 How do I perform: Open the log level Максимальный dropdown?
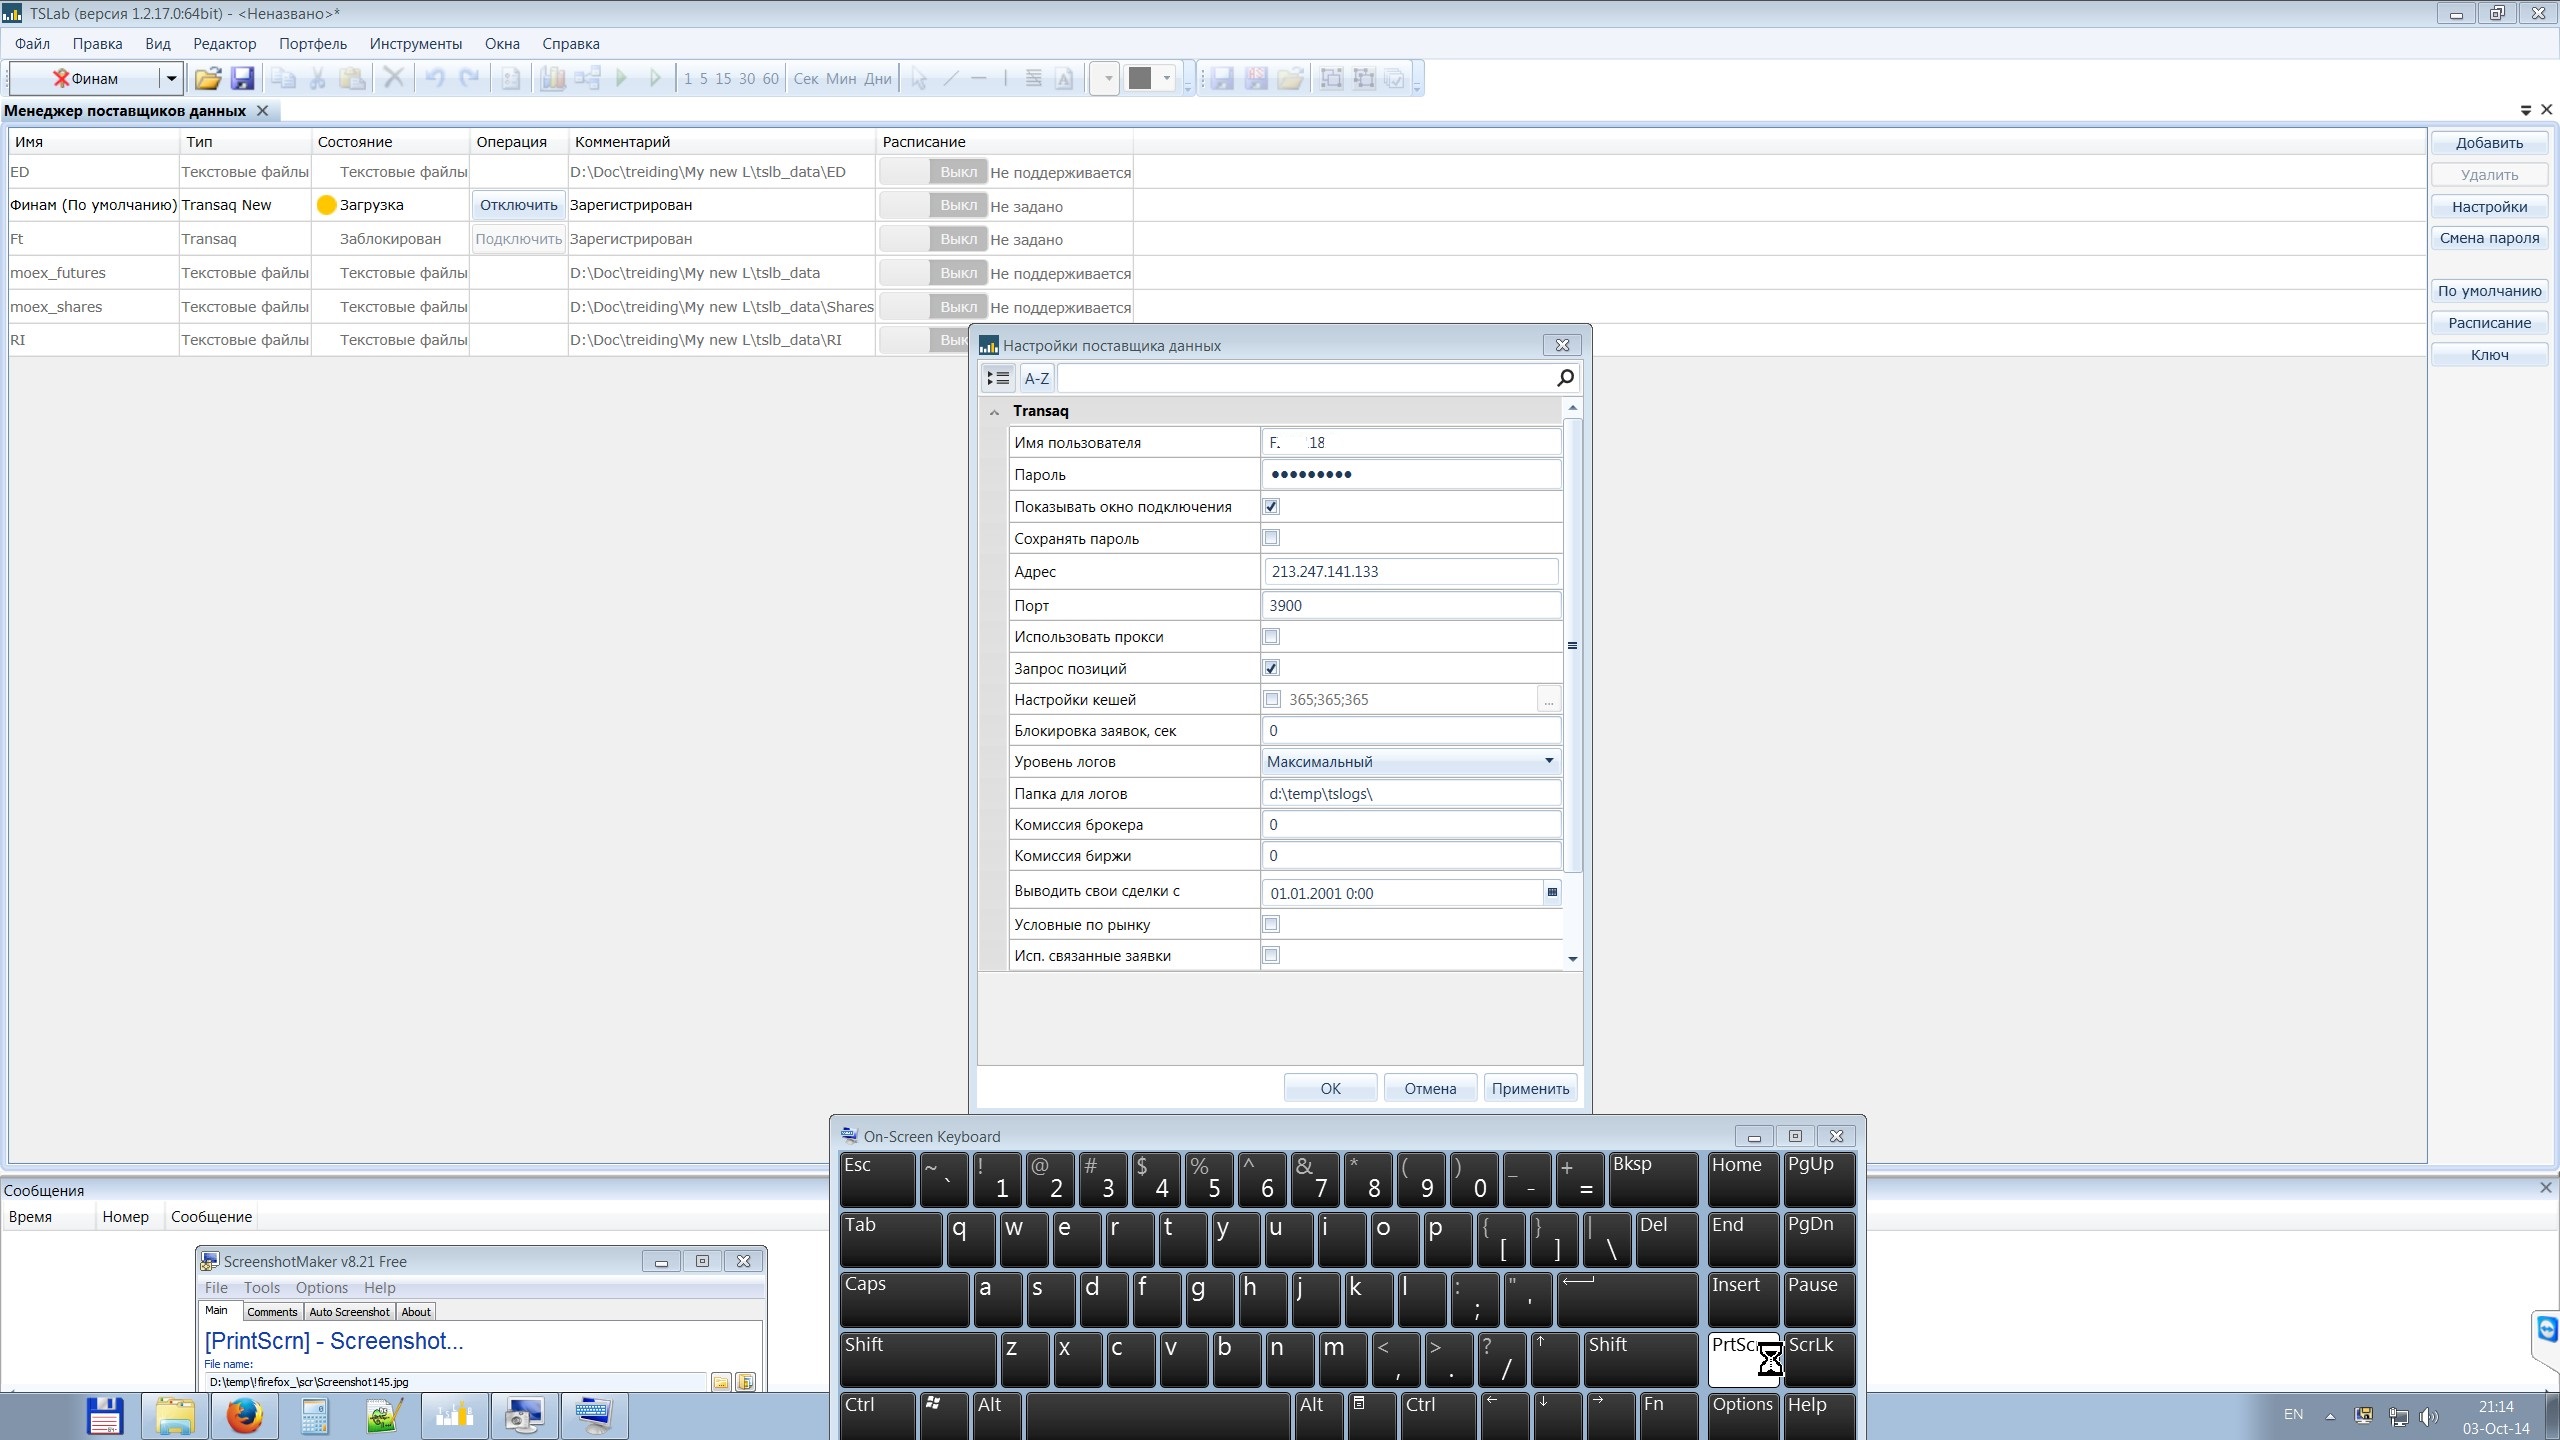pyautogui.click(x=1548, y=762)
